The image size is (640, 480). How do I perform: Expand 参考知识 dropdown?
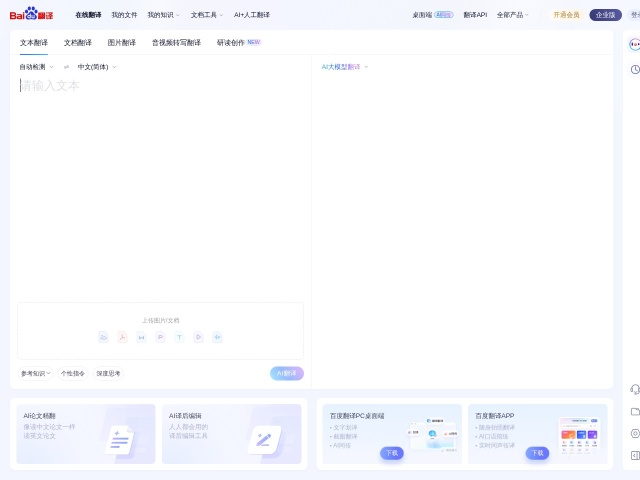pyautogui.click(x=36, y=373)
